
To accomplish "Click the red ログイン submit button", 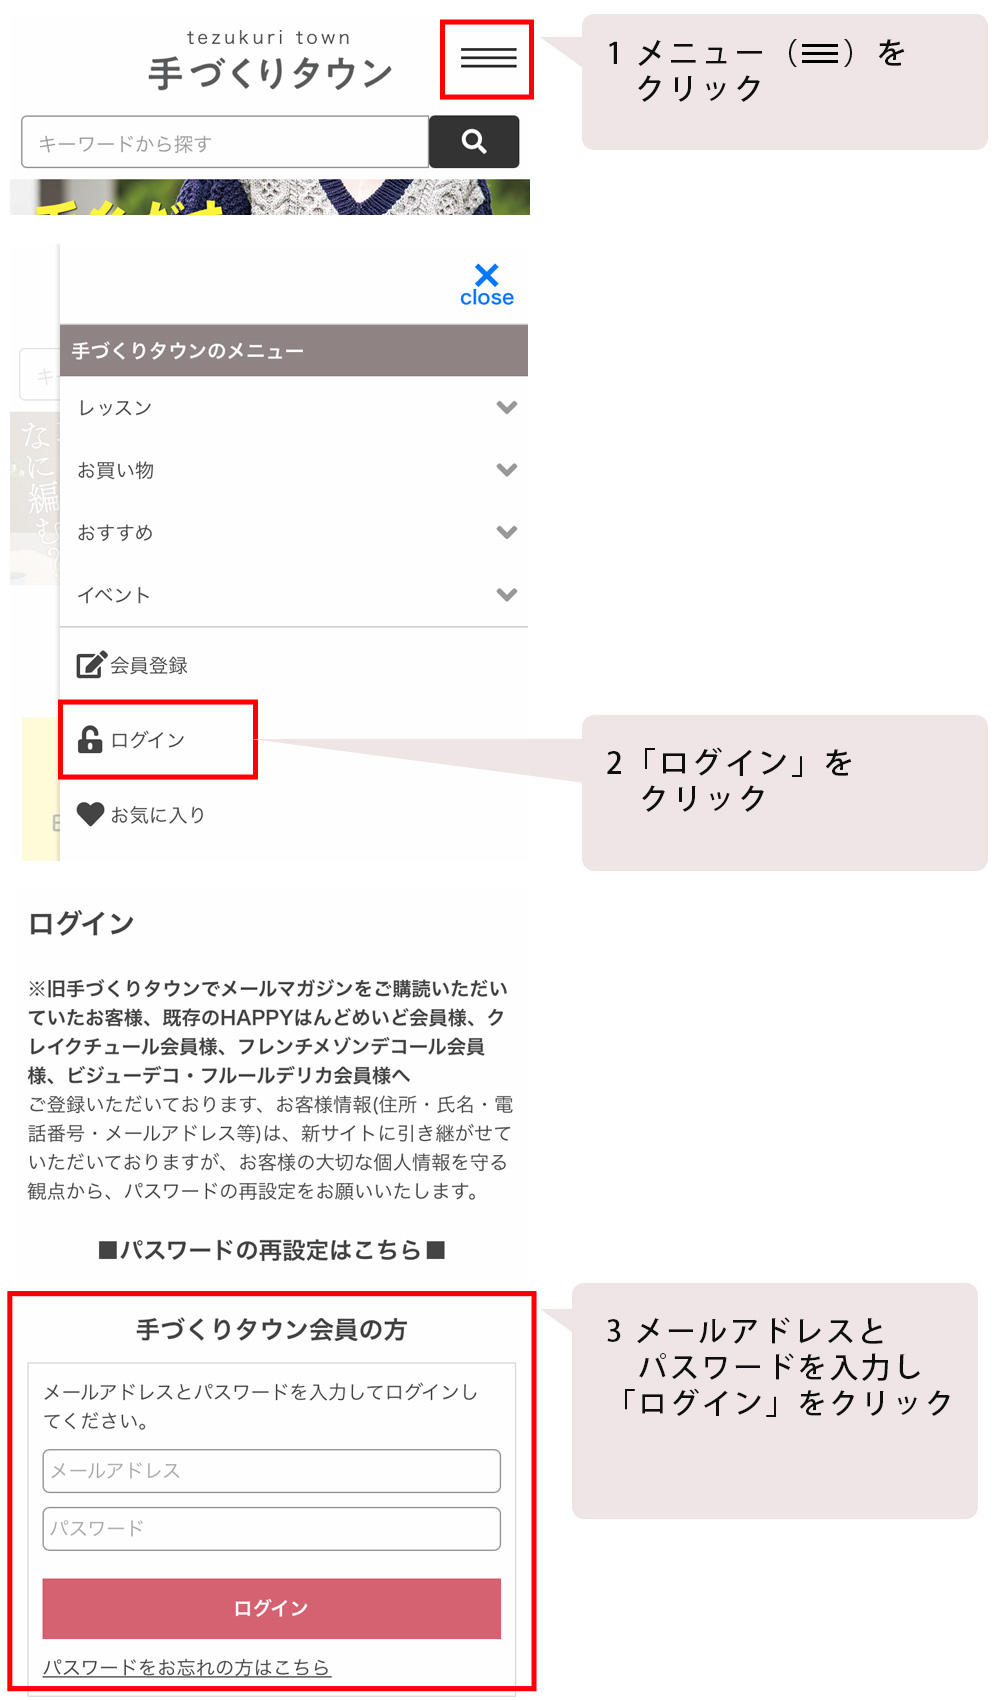I will click(x=271, y=1608).
